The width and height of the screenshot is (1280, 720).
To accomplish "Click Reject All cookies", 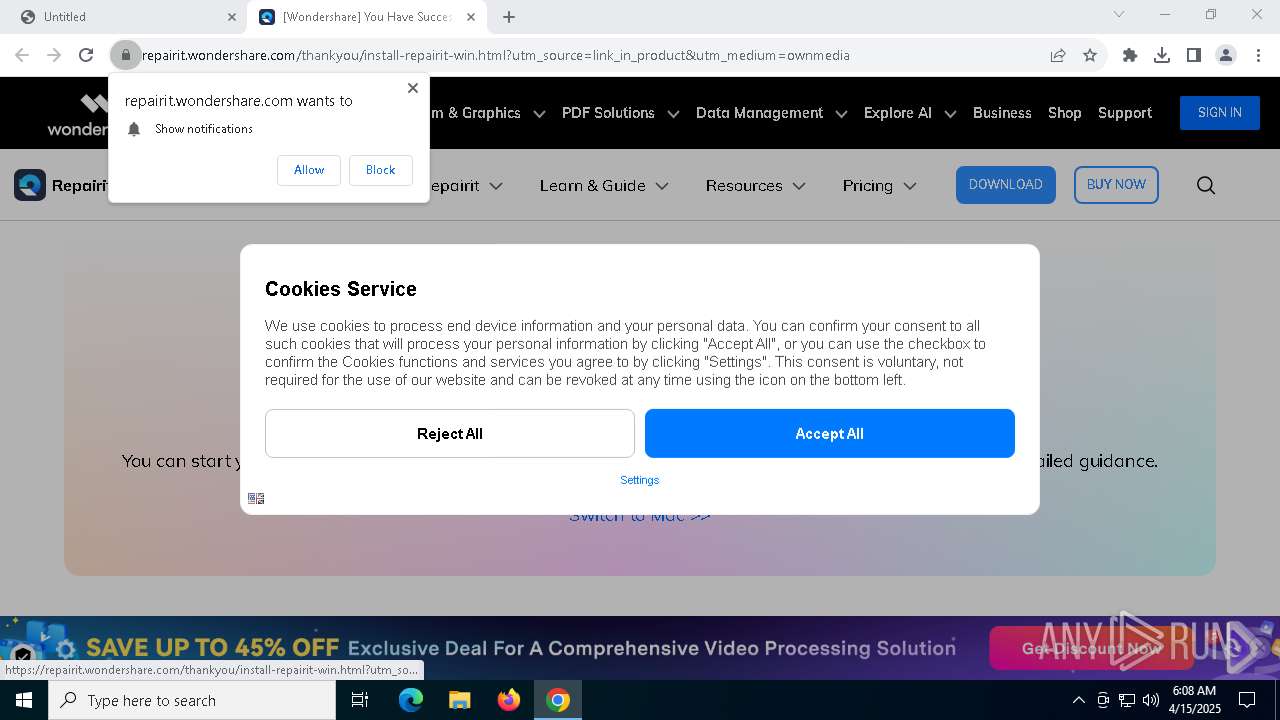I will (x=450, y=433).
